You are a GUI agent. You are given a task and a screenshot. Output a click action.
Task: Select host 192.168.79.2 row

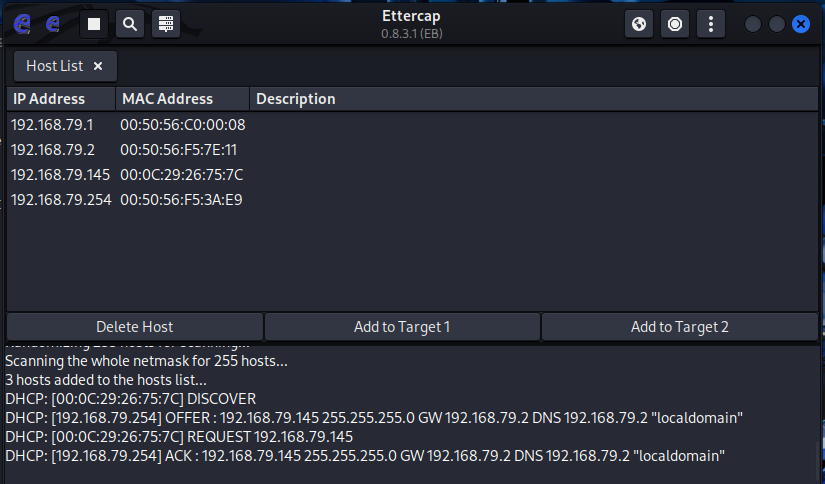[x=412, y=150]
